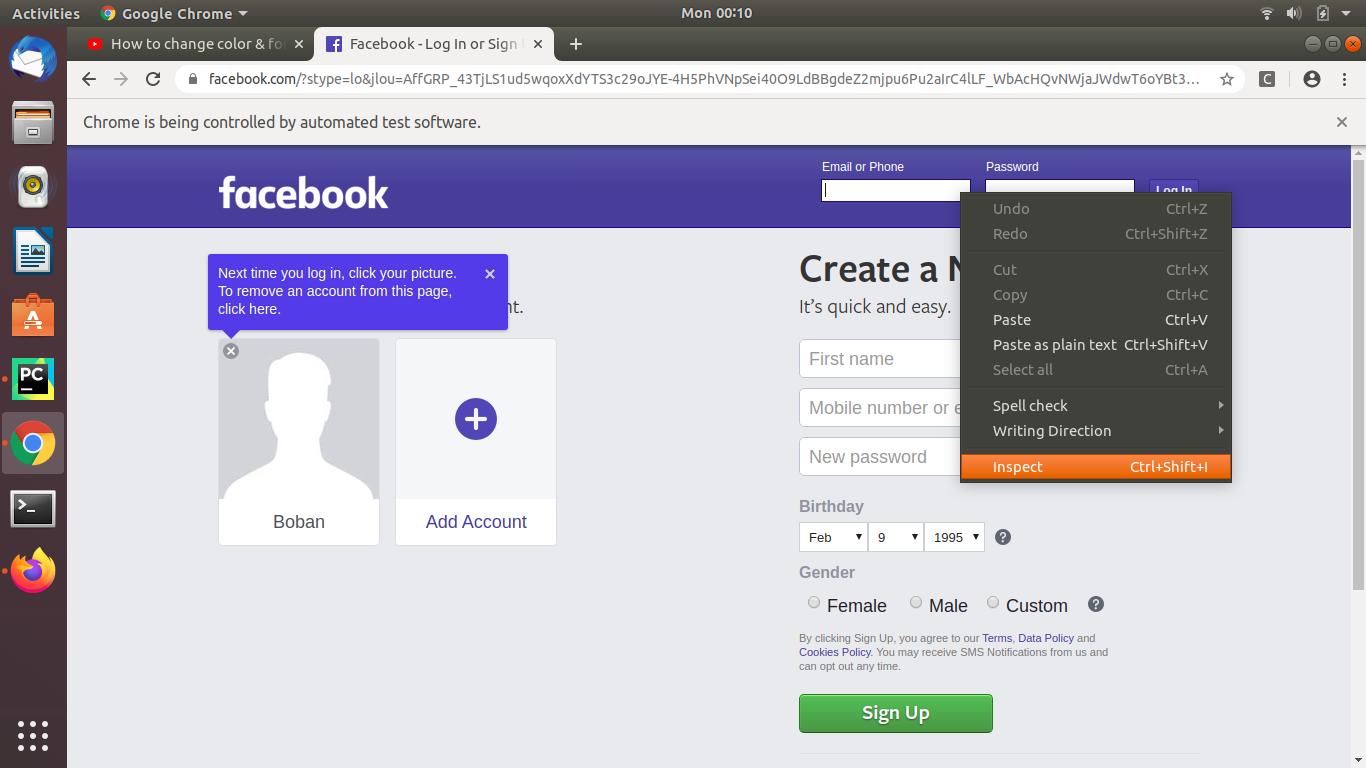Click the blue plus Add Account icon

(476, 419)
